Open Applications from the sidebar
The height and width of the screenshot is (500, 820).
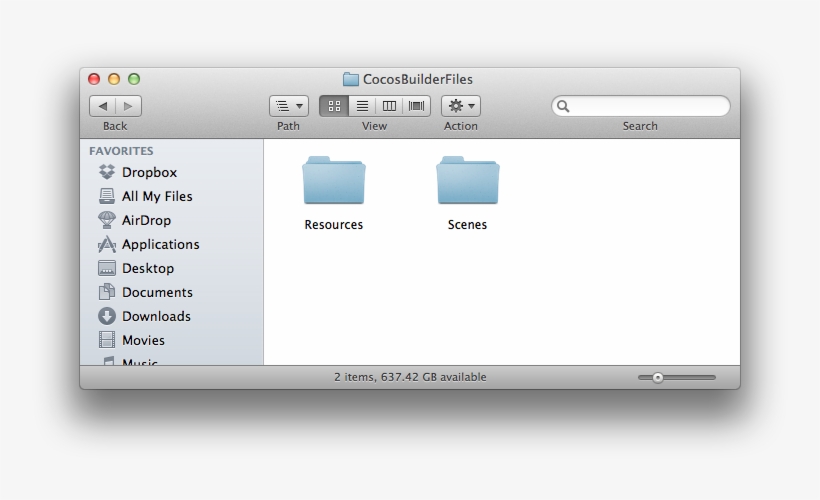[160, 244]
